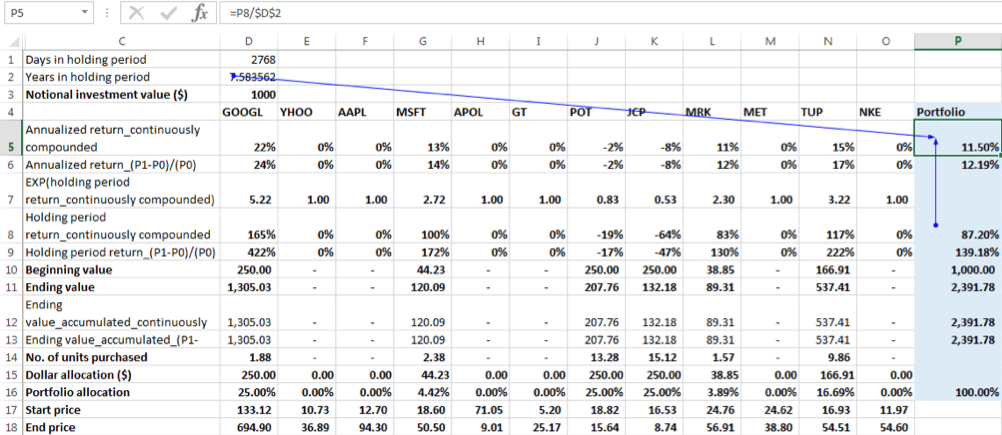The width and height of the screenshot is (1002, 435).
Task: Click 'End price' row label
Action: [121, 427]
